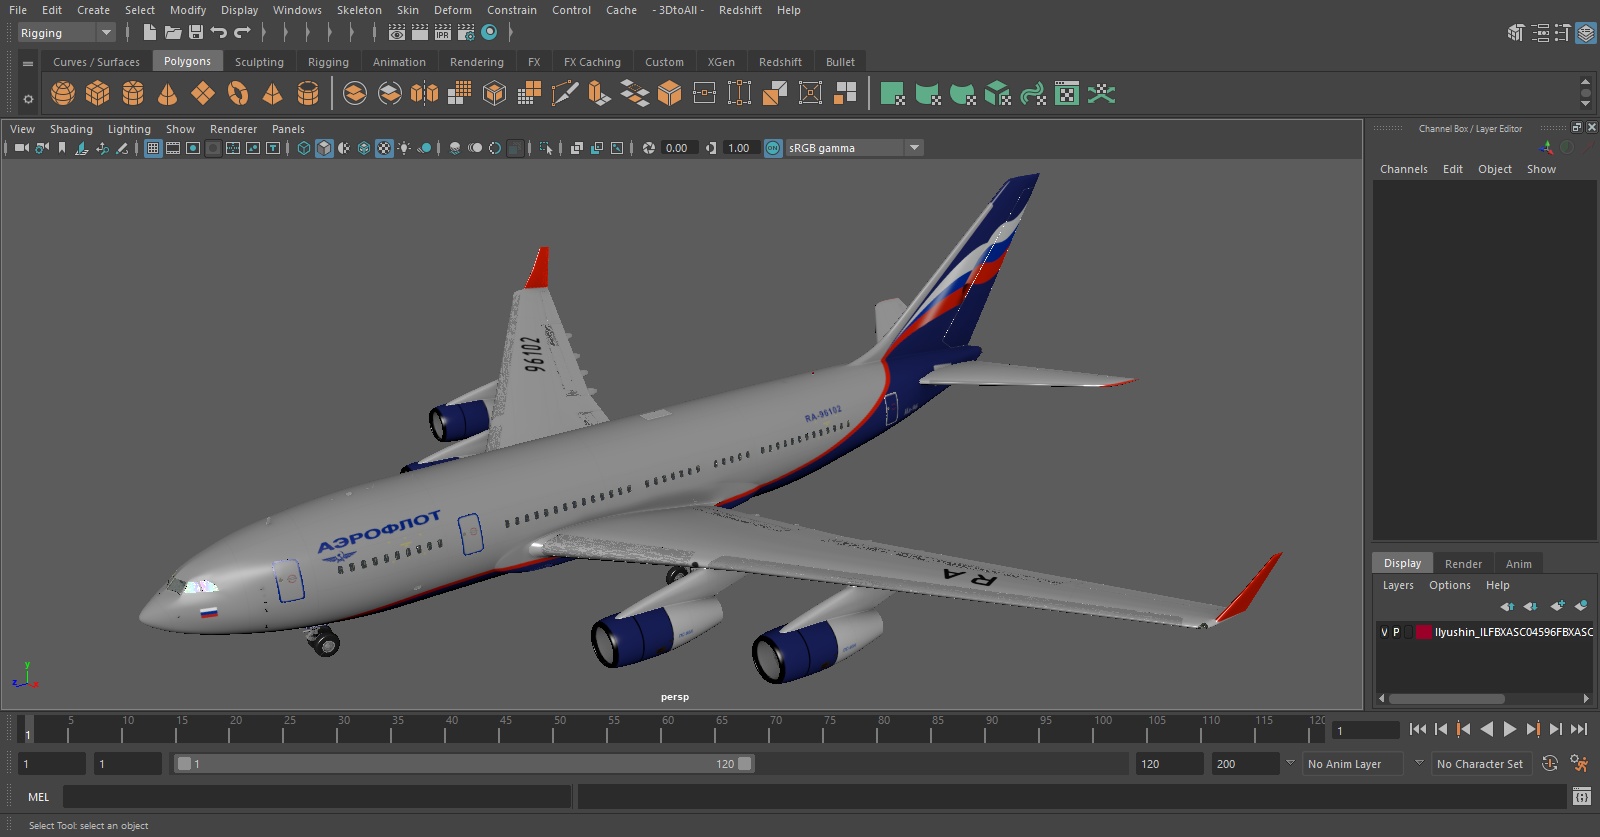Click the Open Scene folder icon
The height and width of the screenshot is (837, 1600).
coord(173,32)
